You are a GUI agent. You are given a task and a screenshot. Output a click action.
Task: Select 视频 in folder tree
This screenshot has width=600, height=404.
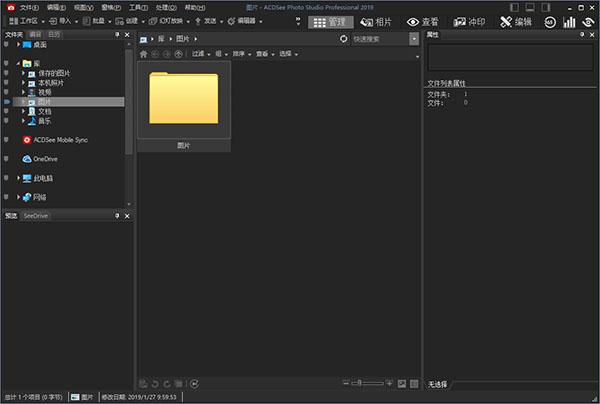[44, 92]
